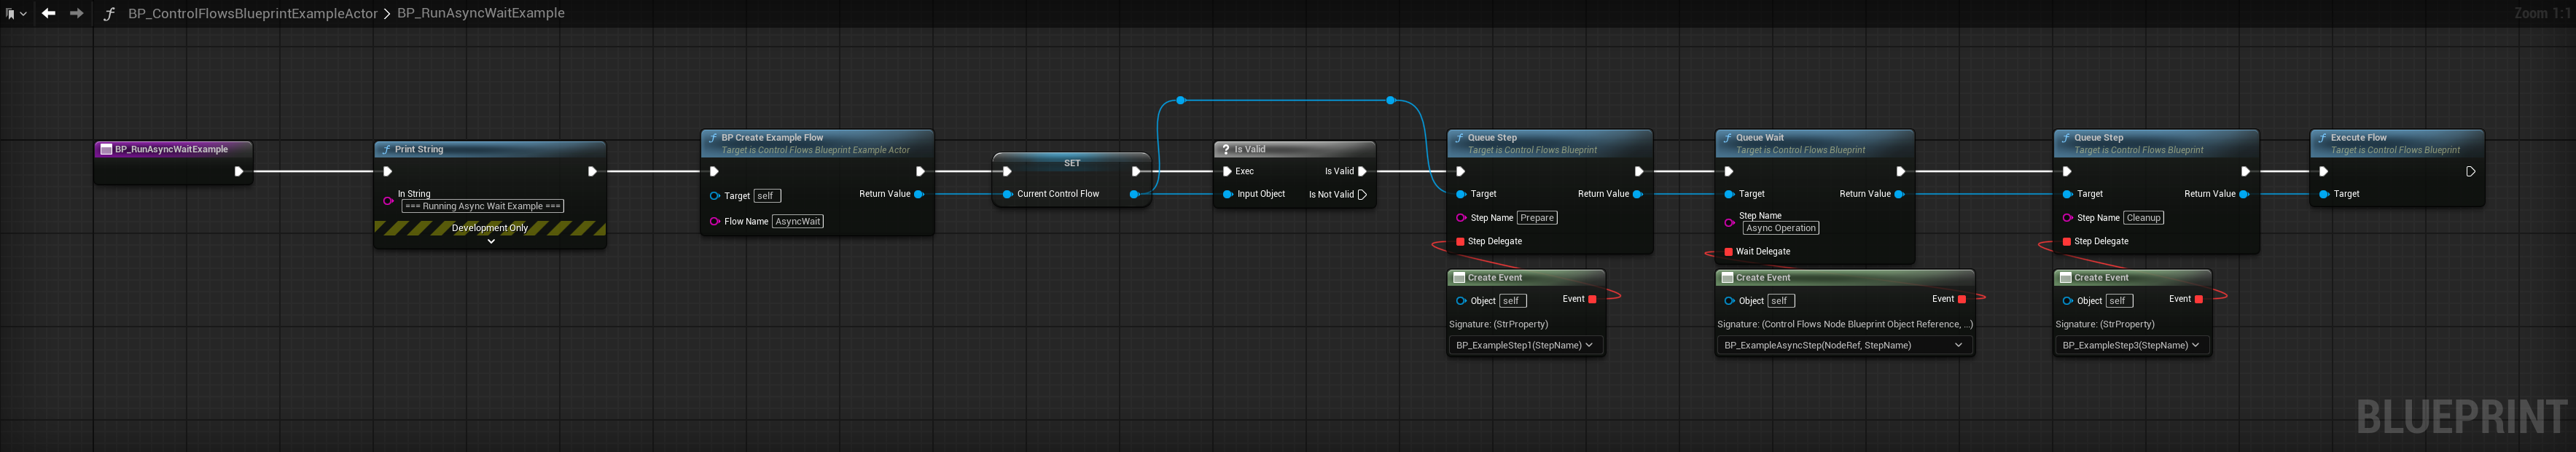The width and height of the screenshot is (2576, 452).
Task: Click the In String pin on Print String
Action: 388,201
